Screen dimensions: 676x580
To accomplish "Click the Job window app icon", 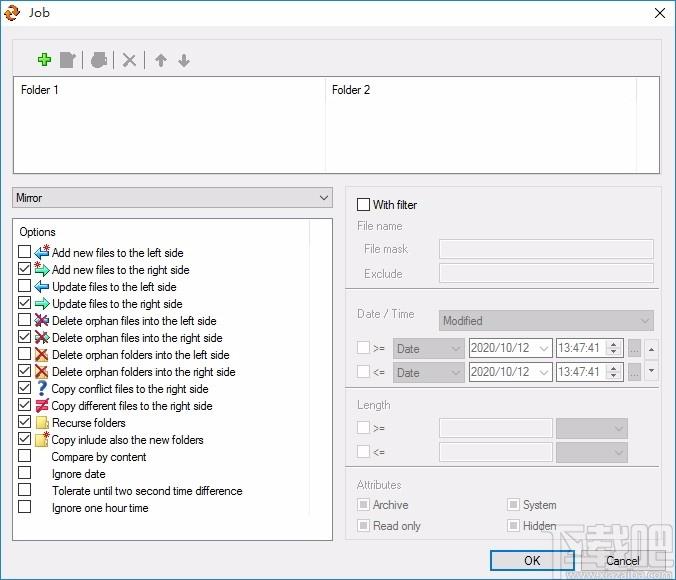I will [12, 13].
